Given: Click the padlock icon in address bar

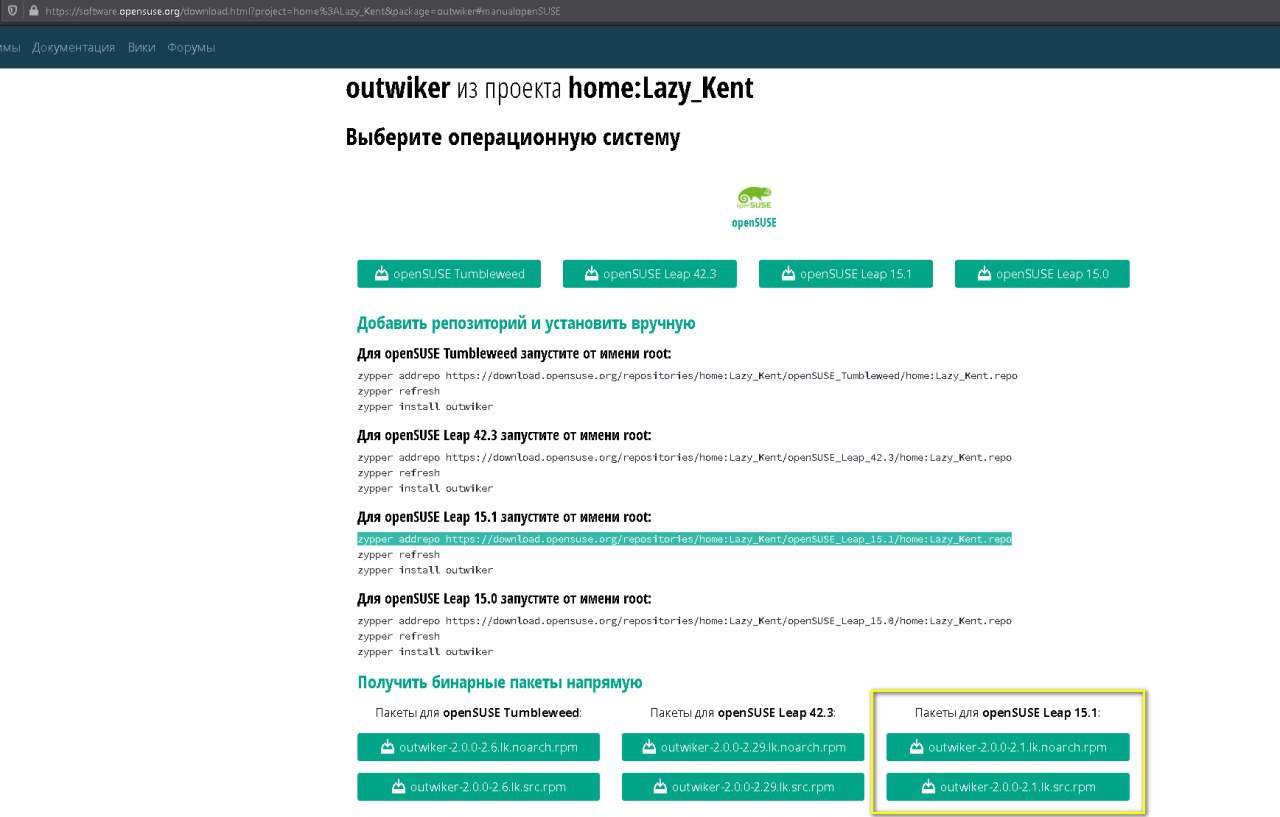Looking at the screenshot, I should click(33, 11).
